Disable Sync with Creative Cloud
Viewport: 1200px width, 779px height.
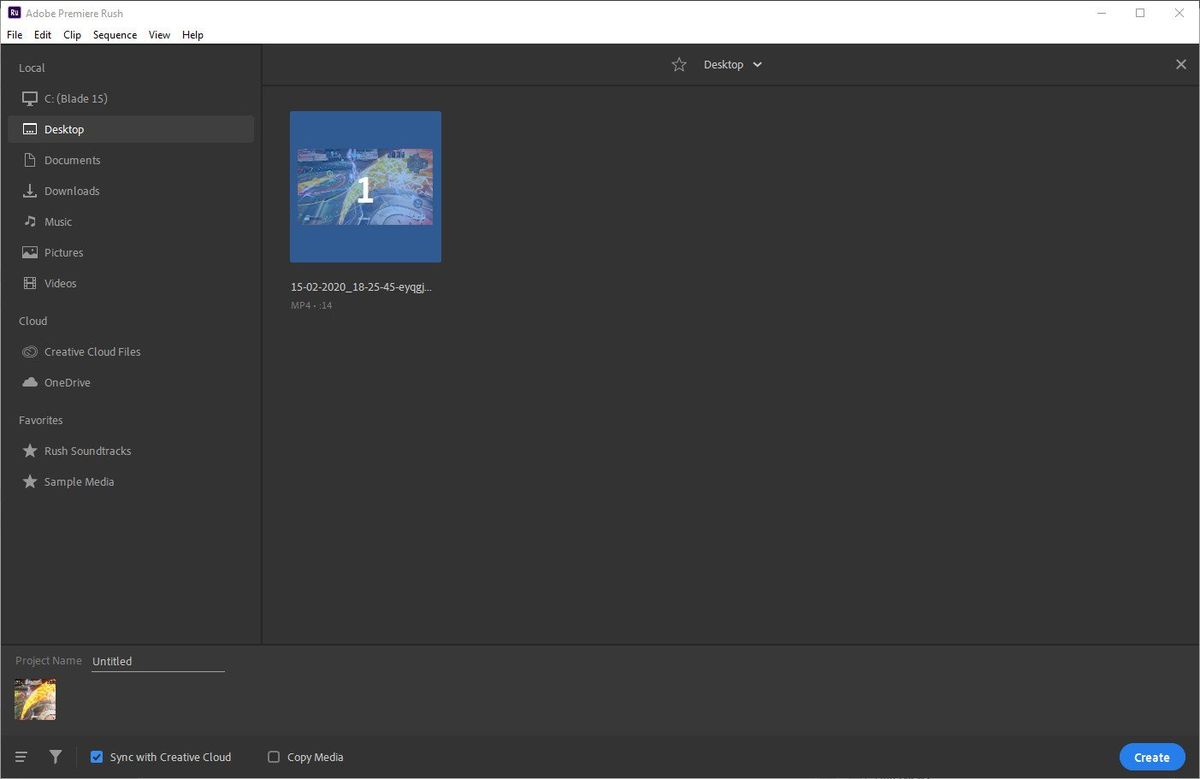[97, 757]
